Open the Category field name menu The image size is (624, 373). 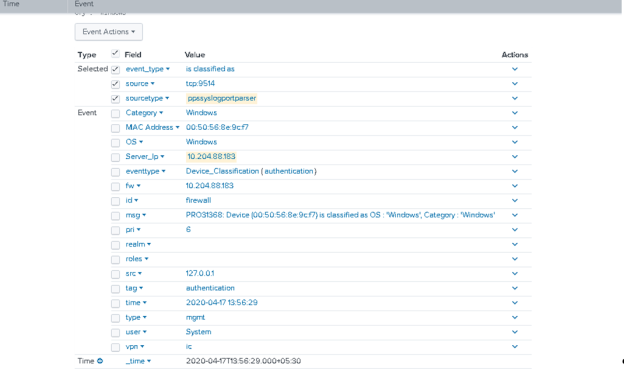[144, 113]
